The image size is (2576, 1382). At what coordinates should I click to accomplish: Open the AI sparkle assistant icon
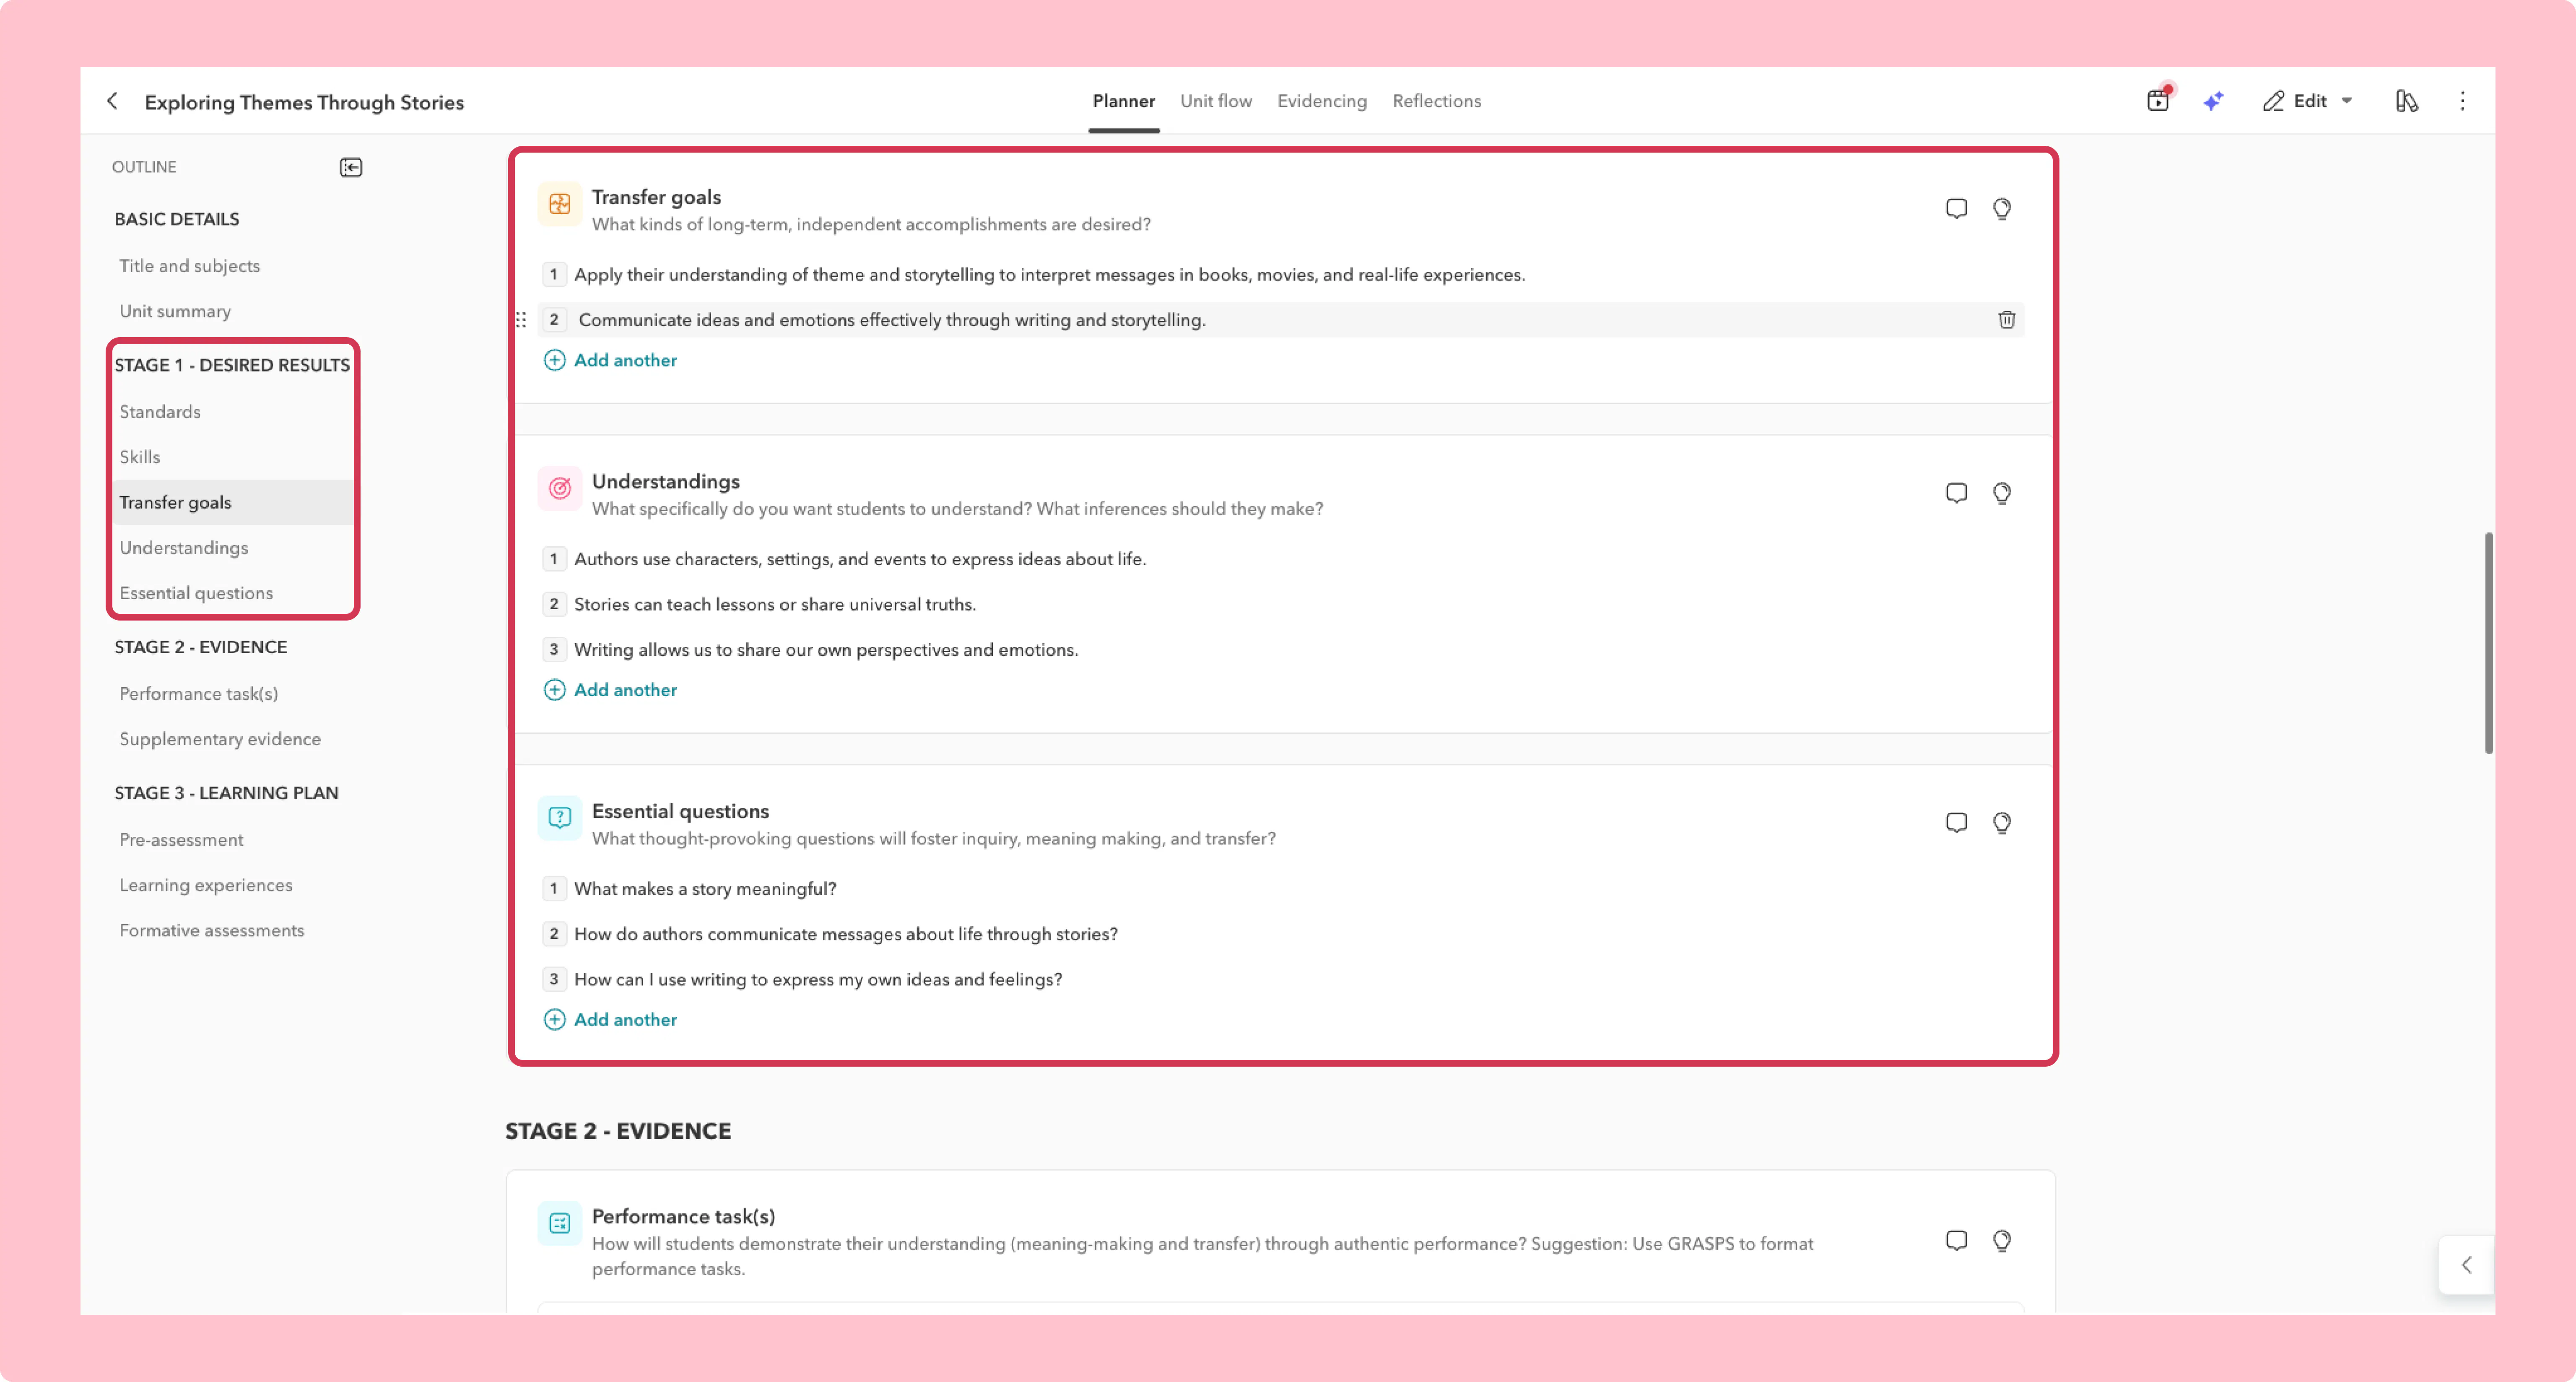click(2213, 101)
